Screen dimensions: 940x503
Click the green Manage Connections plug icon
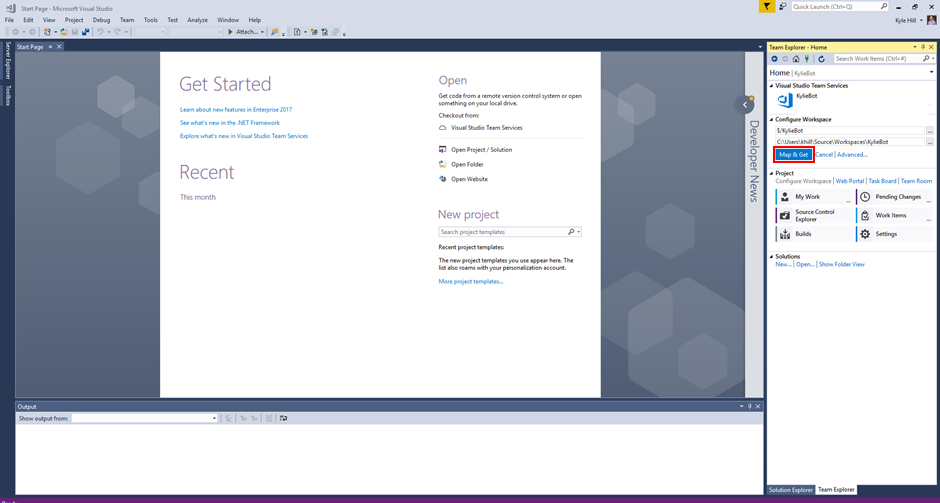tap(807, 59)
